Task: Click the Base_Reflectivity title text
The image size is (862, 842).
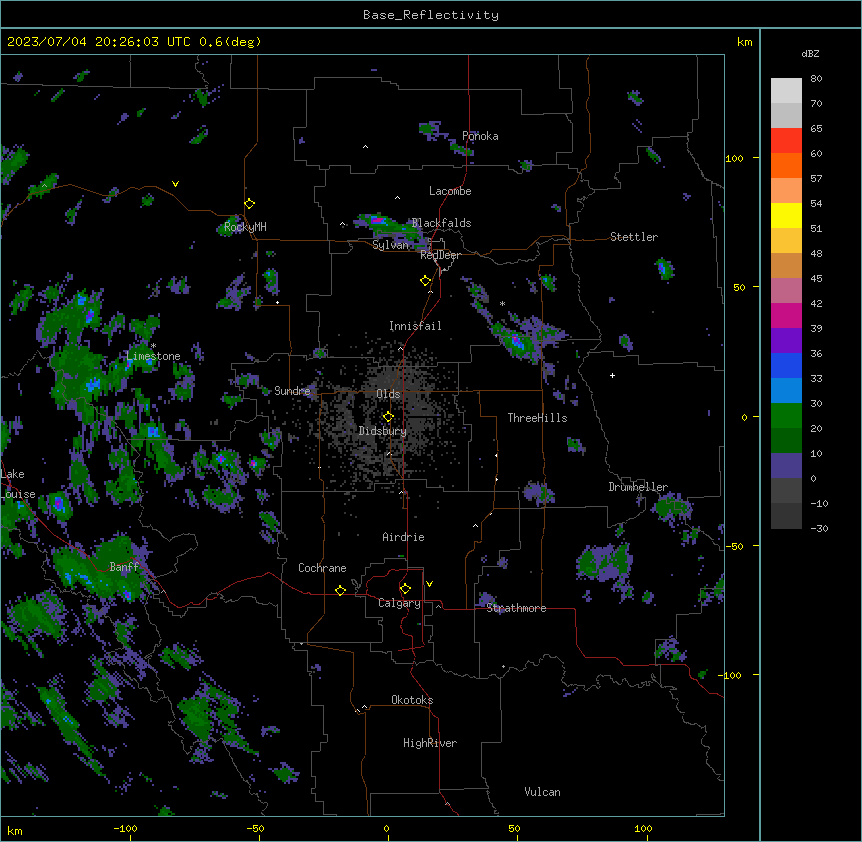Action: 431,15
